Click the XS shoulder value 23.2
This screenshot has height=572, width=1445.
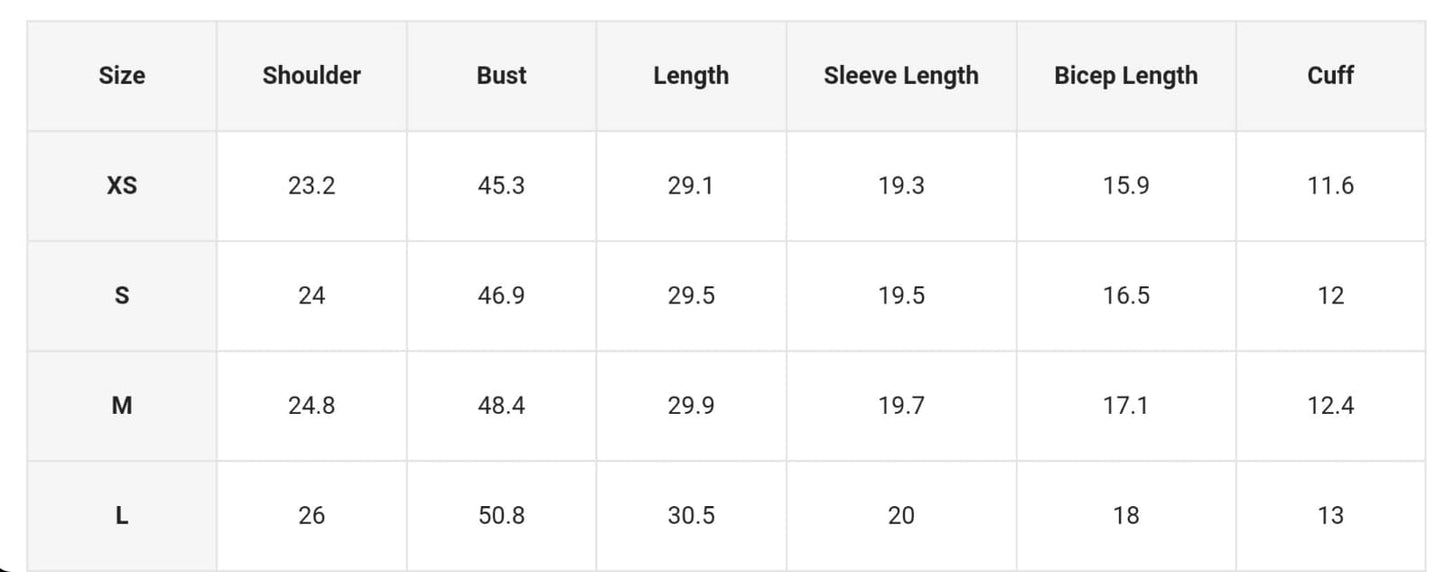[312, 186]
